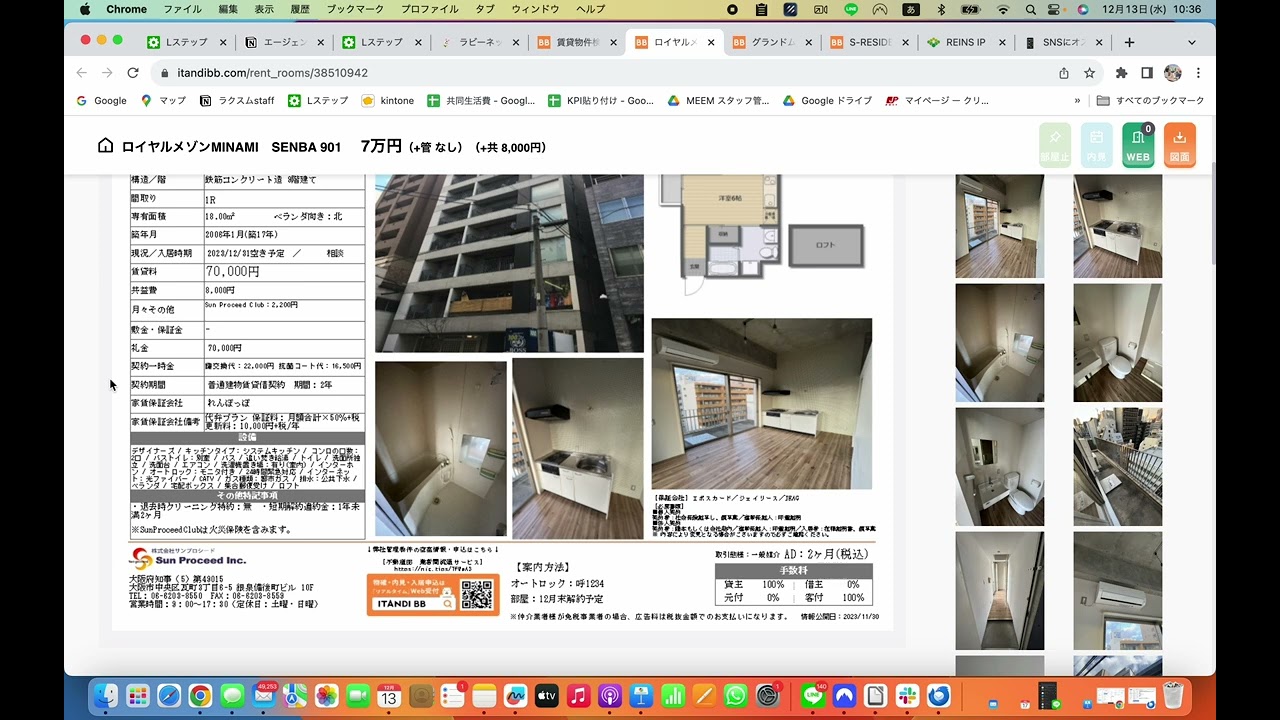This screenshot has height=720, width=1280.
Task: Open Finder from the Dock
Action: (x=105, y=695)
